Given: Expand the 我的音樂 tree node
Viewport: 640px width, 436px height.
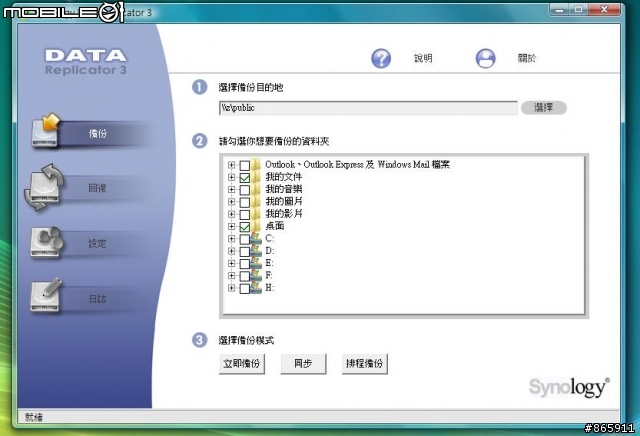Looking at the screenshot, I should pyautogui.click(x=231, y=189).
